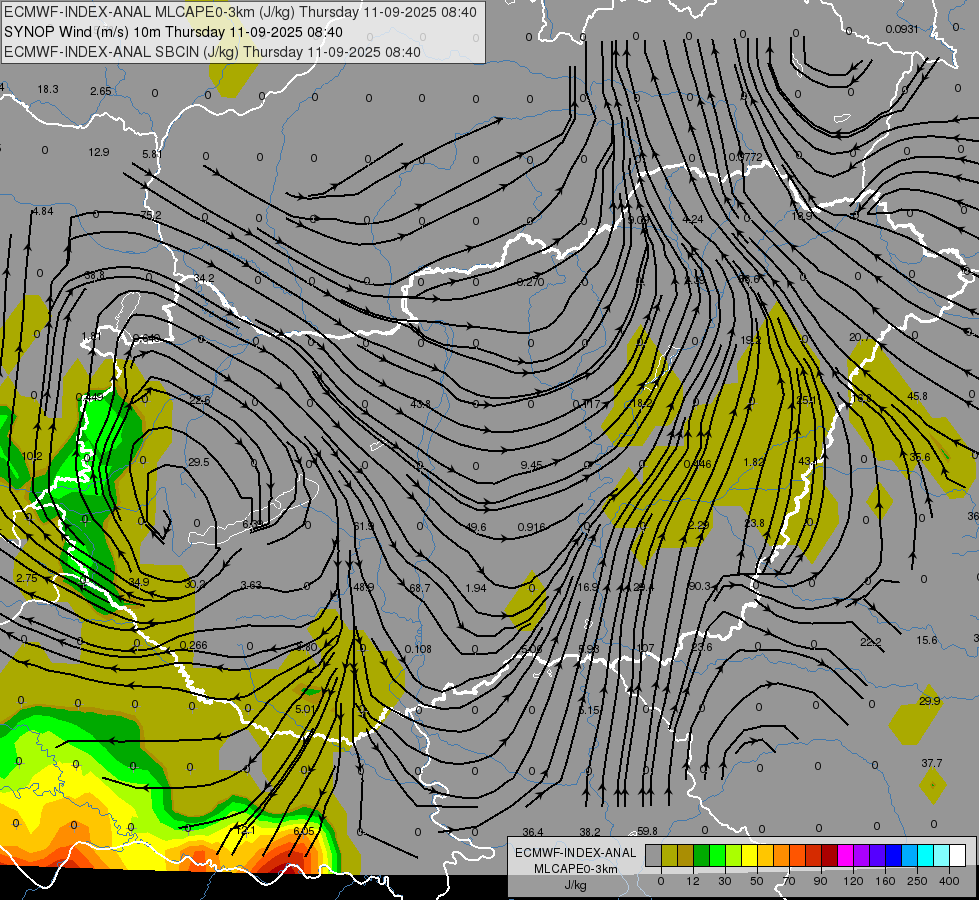The image size is (979, 900).
Task: Click the map value 0.266
Action: 194,645
